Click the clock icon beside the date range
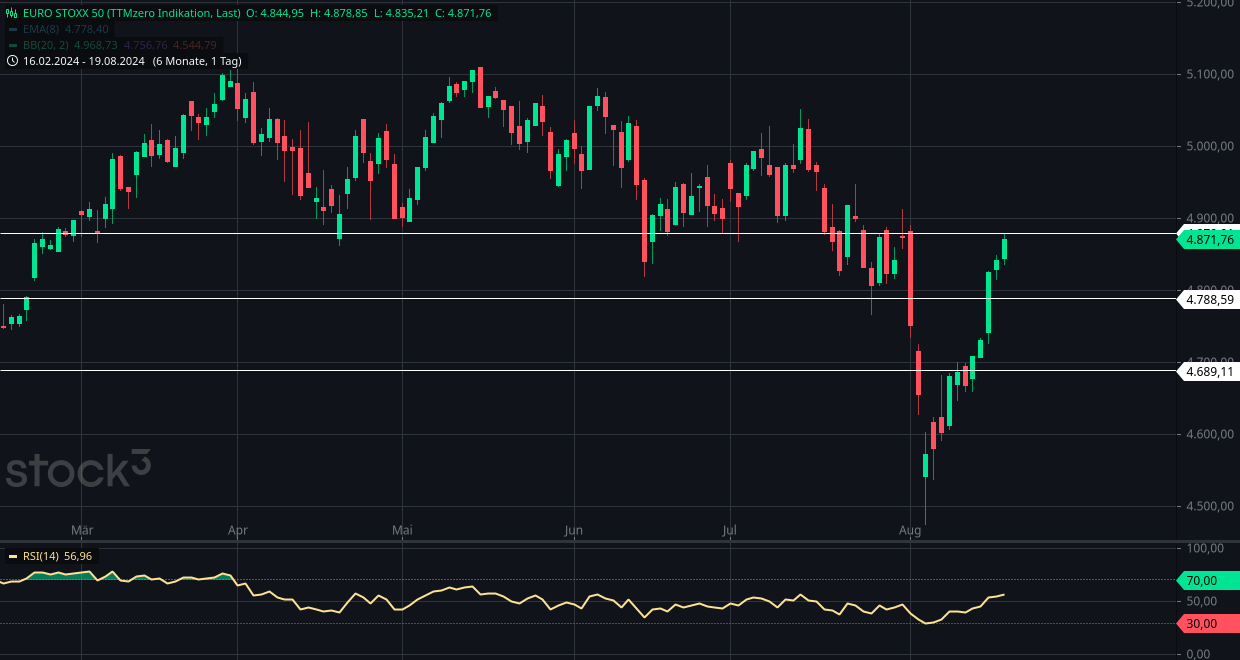This screenshot has height=660, width=1240. pos(10,61)
